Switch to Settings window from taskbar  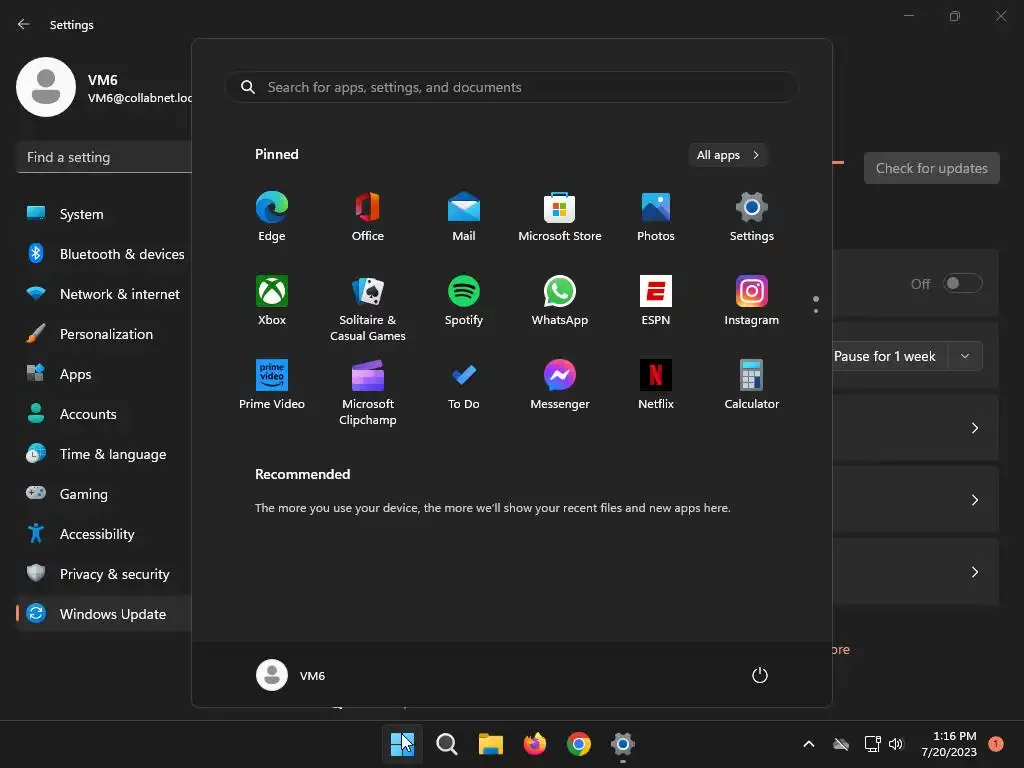(x=623, y=744)
